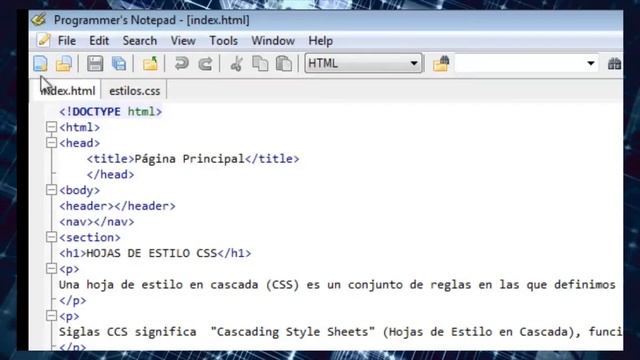Image resolution: width=640 pixels, height=360 pixels.
Task: Collapse the <body> fold marker
Action: click(x=51, y=190)
